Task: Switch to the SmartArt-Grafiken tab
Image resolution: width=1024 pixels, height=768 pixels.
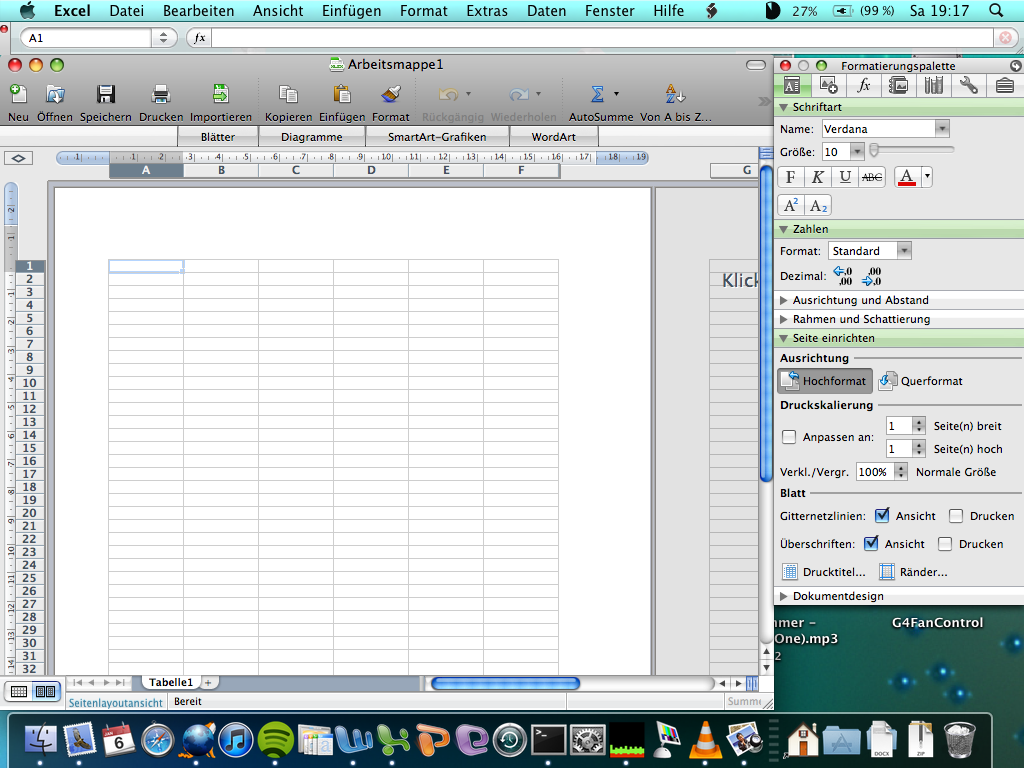Action: pyautogui.click(x=437, y=136)
